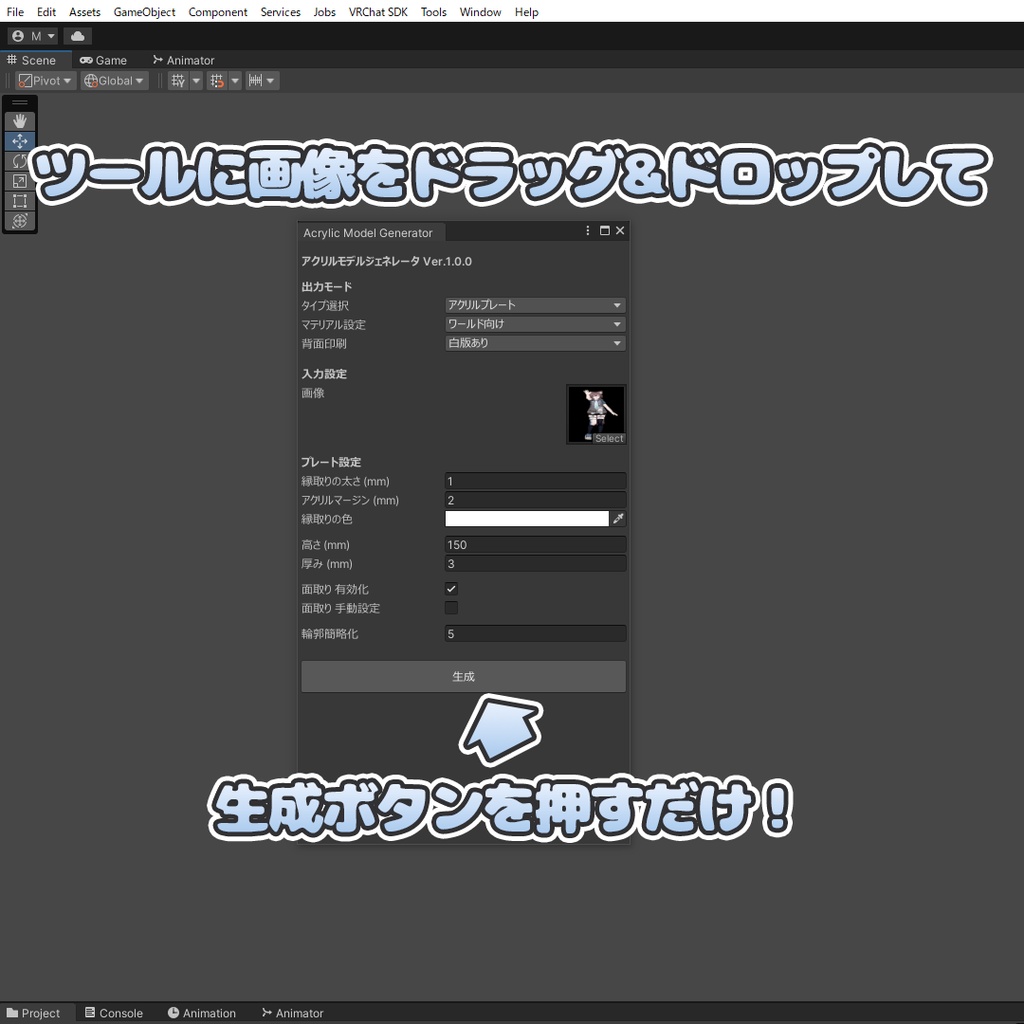1024x1024 pixels.
Task: Open the VRChat SDK menu
Action: (377, 12)
